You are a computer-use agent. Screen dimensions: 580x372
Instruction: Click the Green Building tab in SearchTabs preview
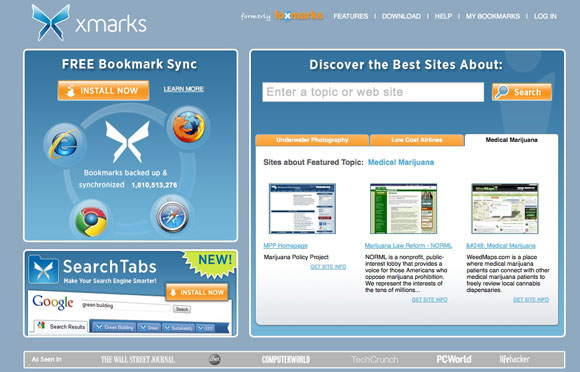(114, 327)
